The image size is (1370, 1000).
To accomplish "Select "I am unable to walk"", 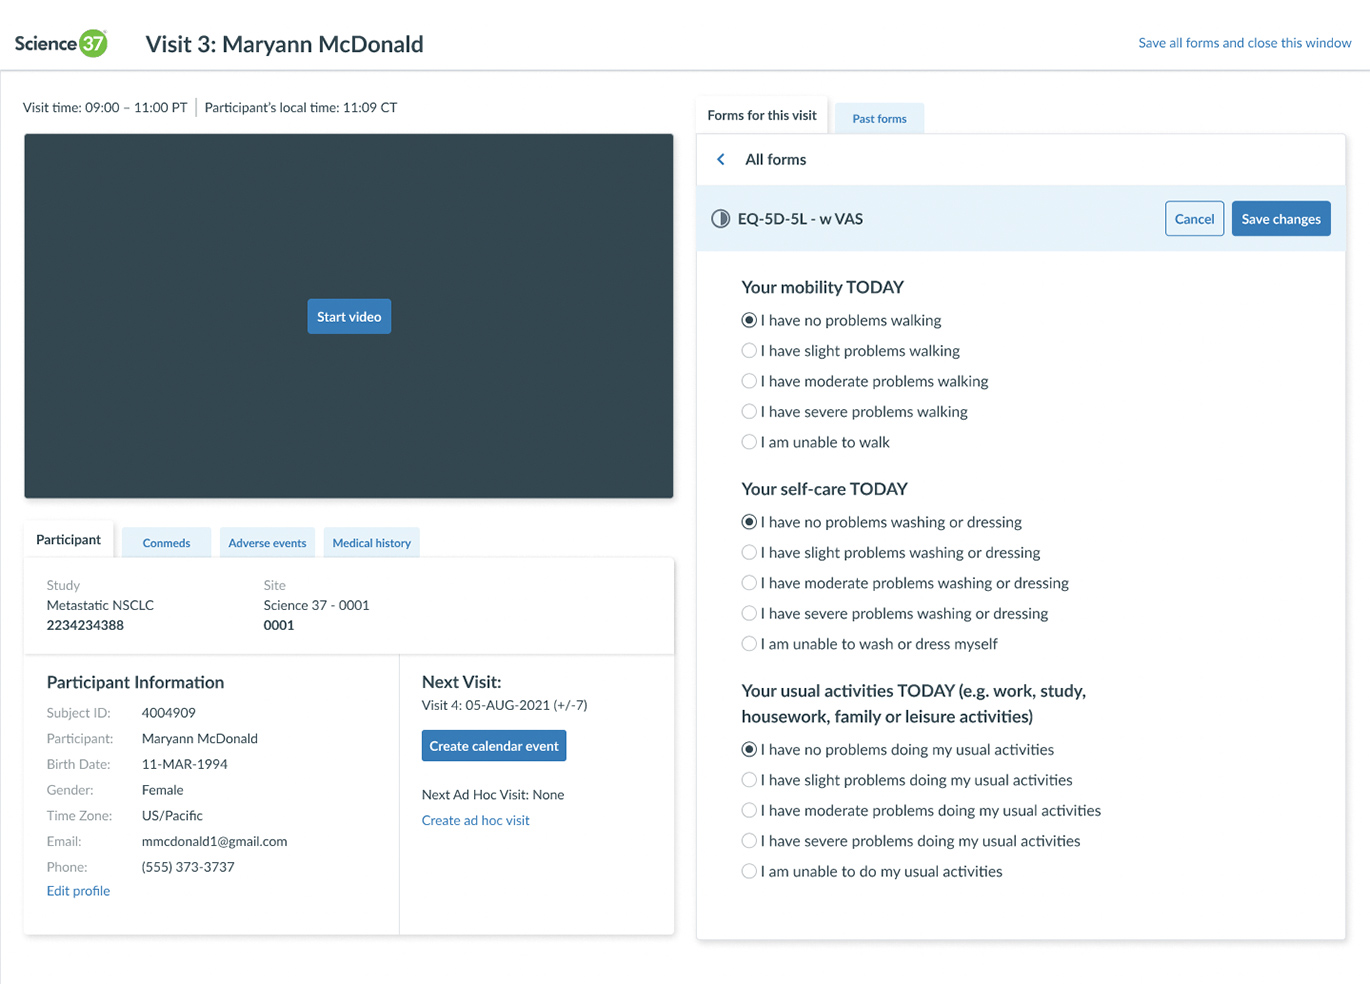I will point(749,442).
